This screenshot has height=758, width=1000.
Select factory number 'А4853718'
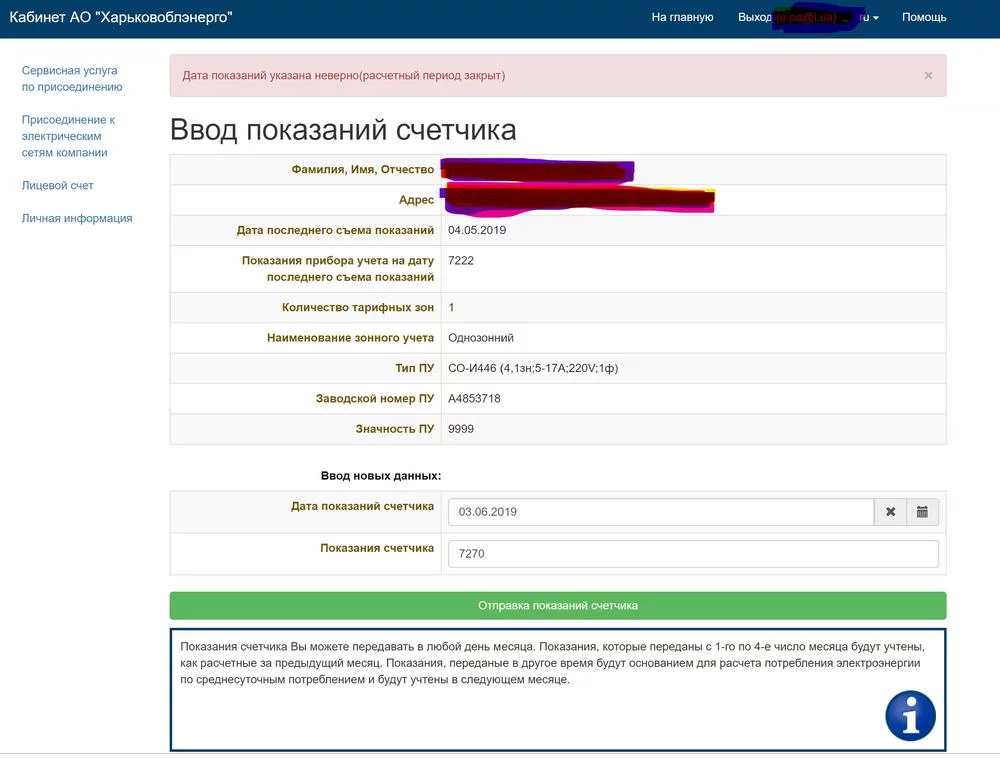tap(474, 398)
